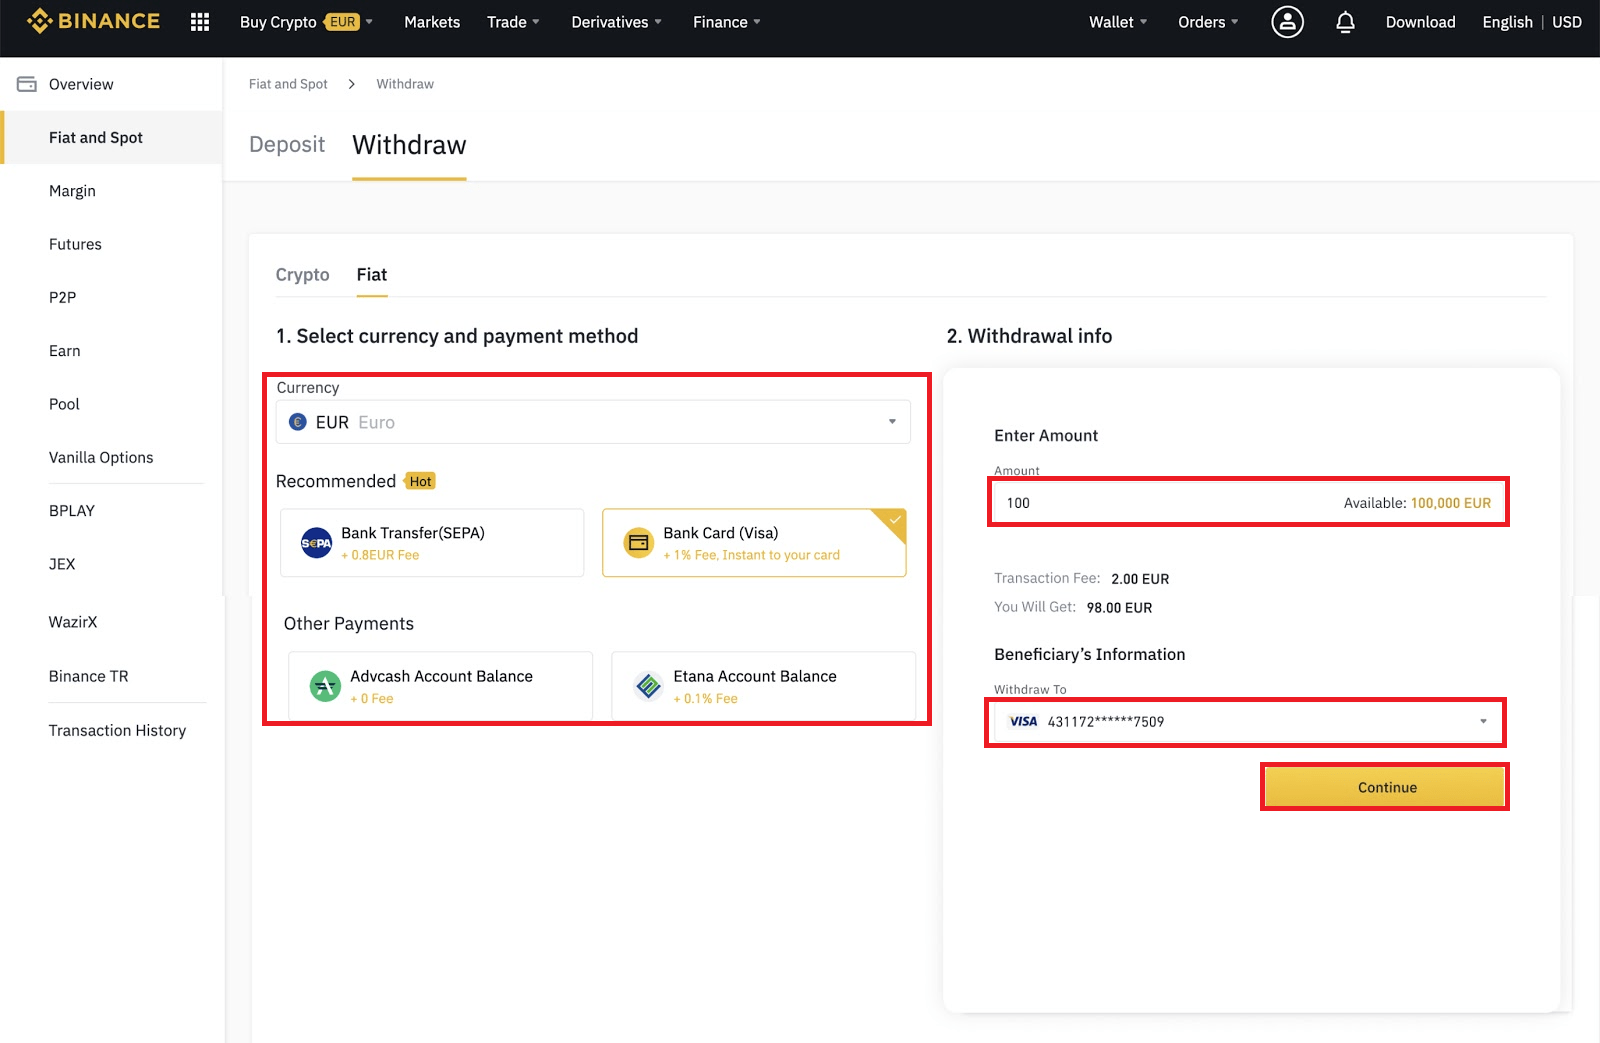The image size is (1600, 1043).
Task: Switch to the Withdraw tab
Action: point(409,145)
